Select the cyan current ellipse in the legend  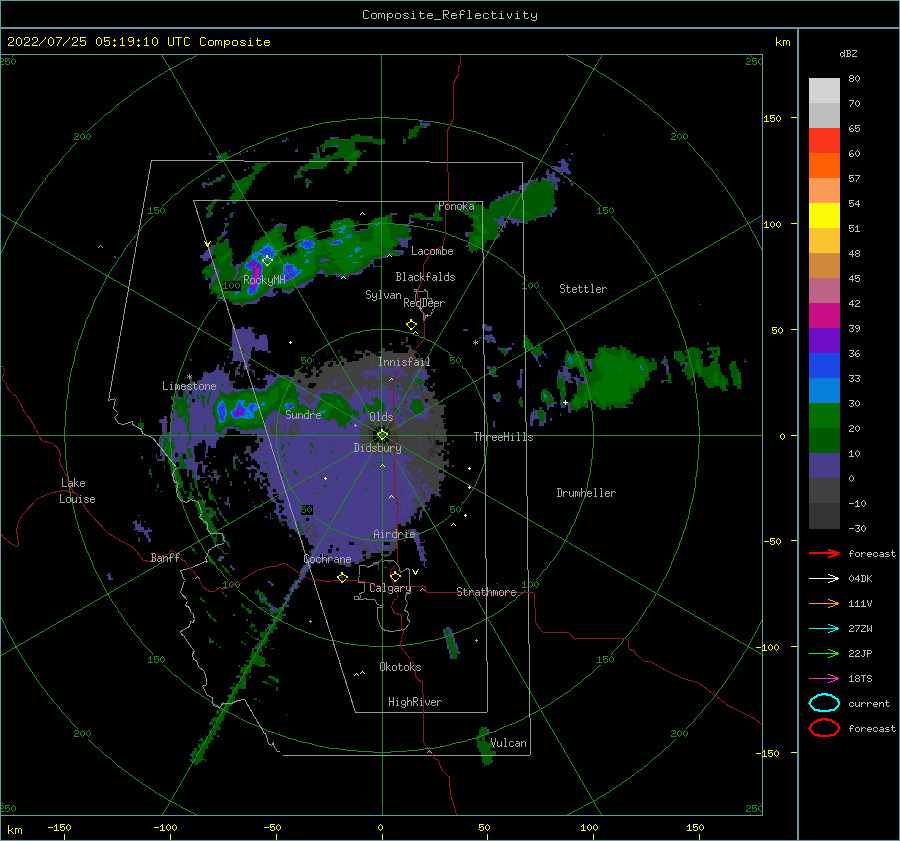(x=824, y=703)
